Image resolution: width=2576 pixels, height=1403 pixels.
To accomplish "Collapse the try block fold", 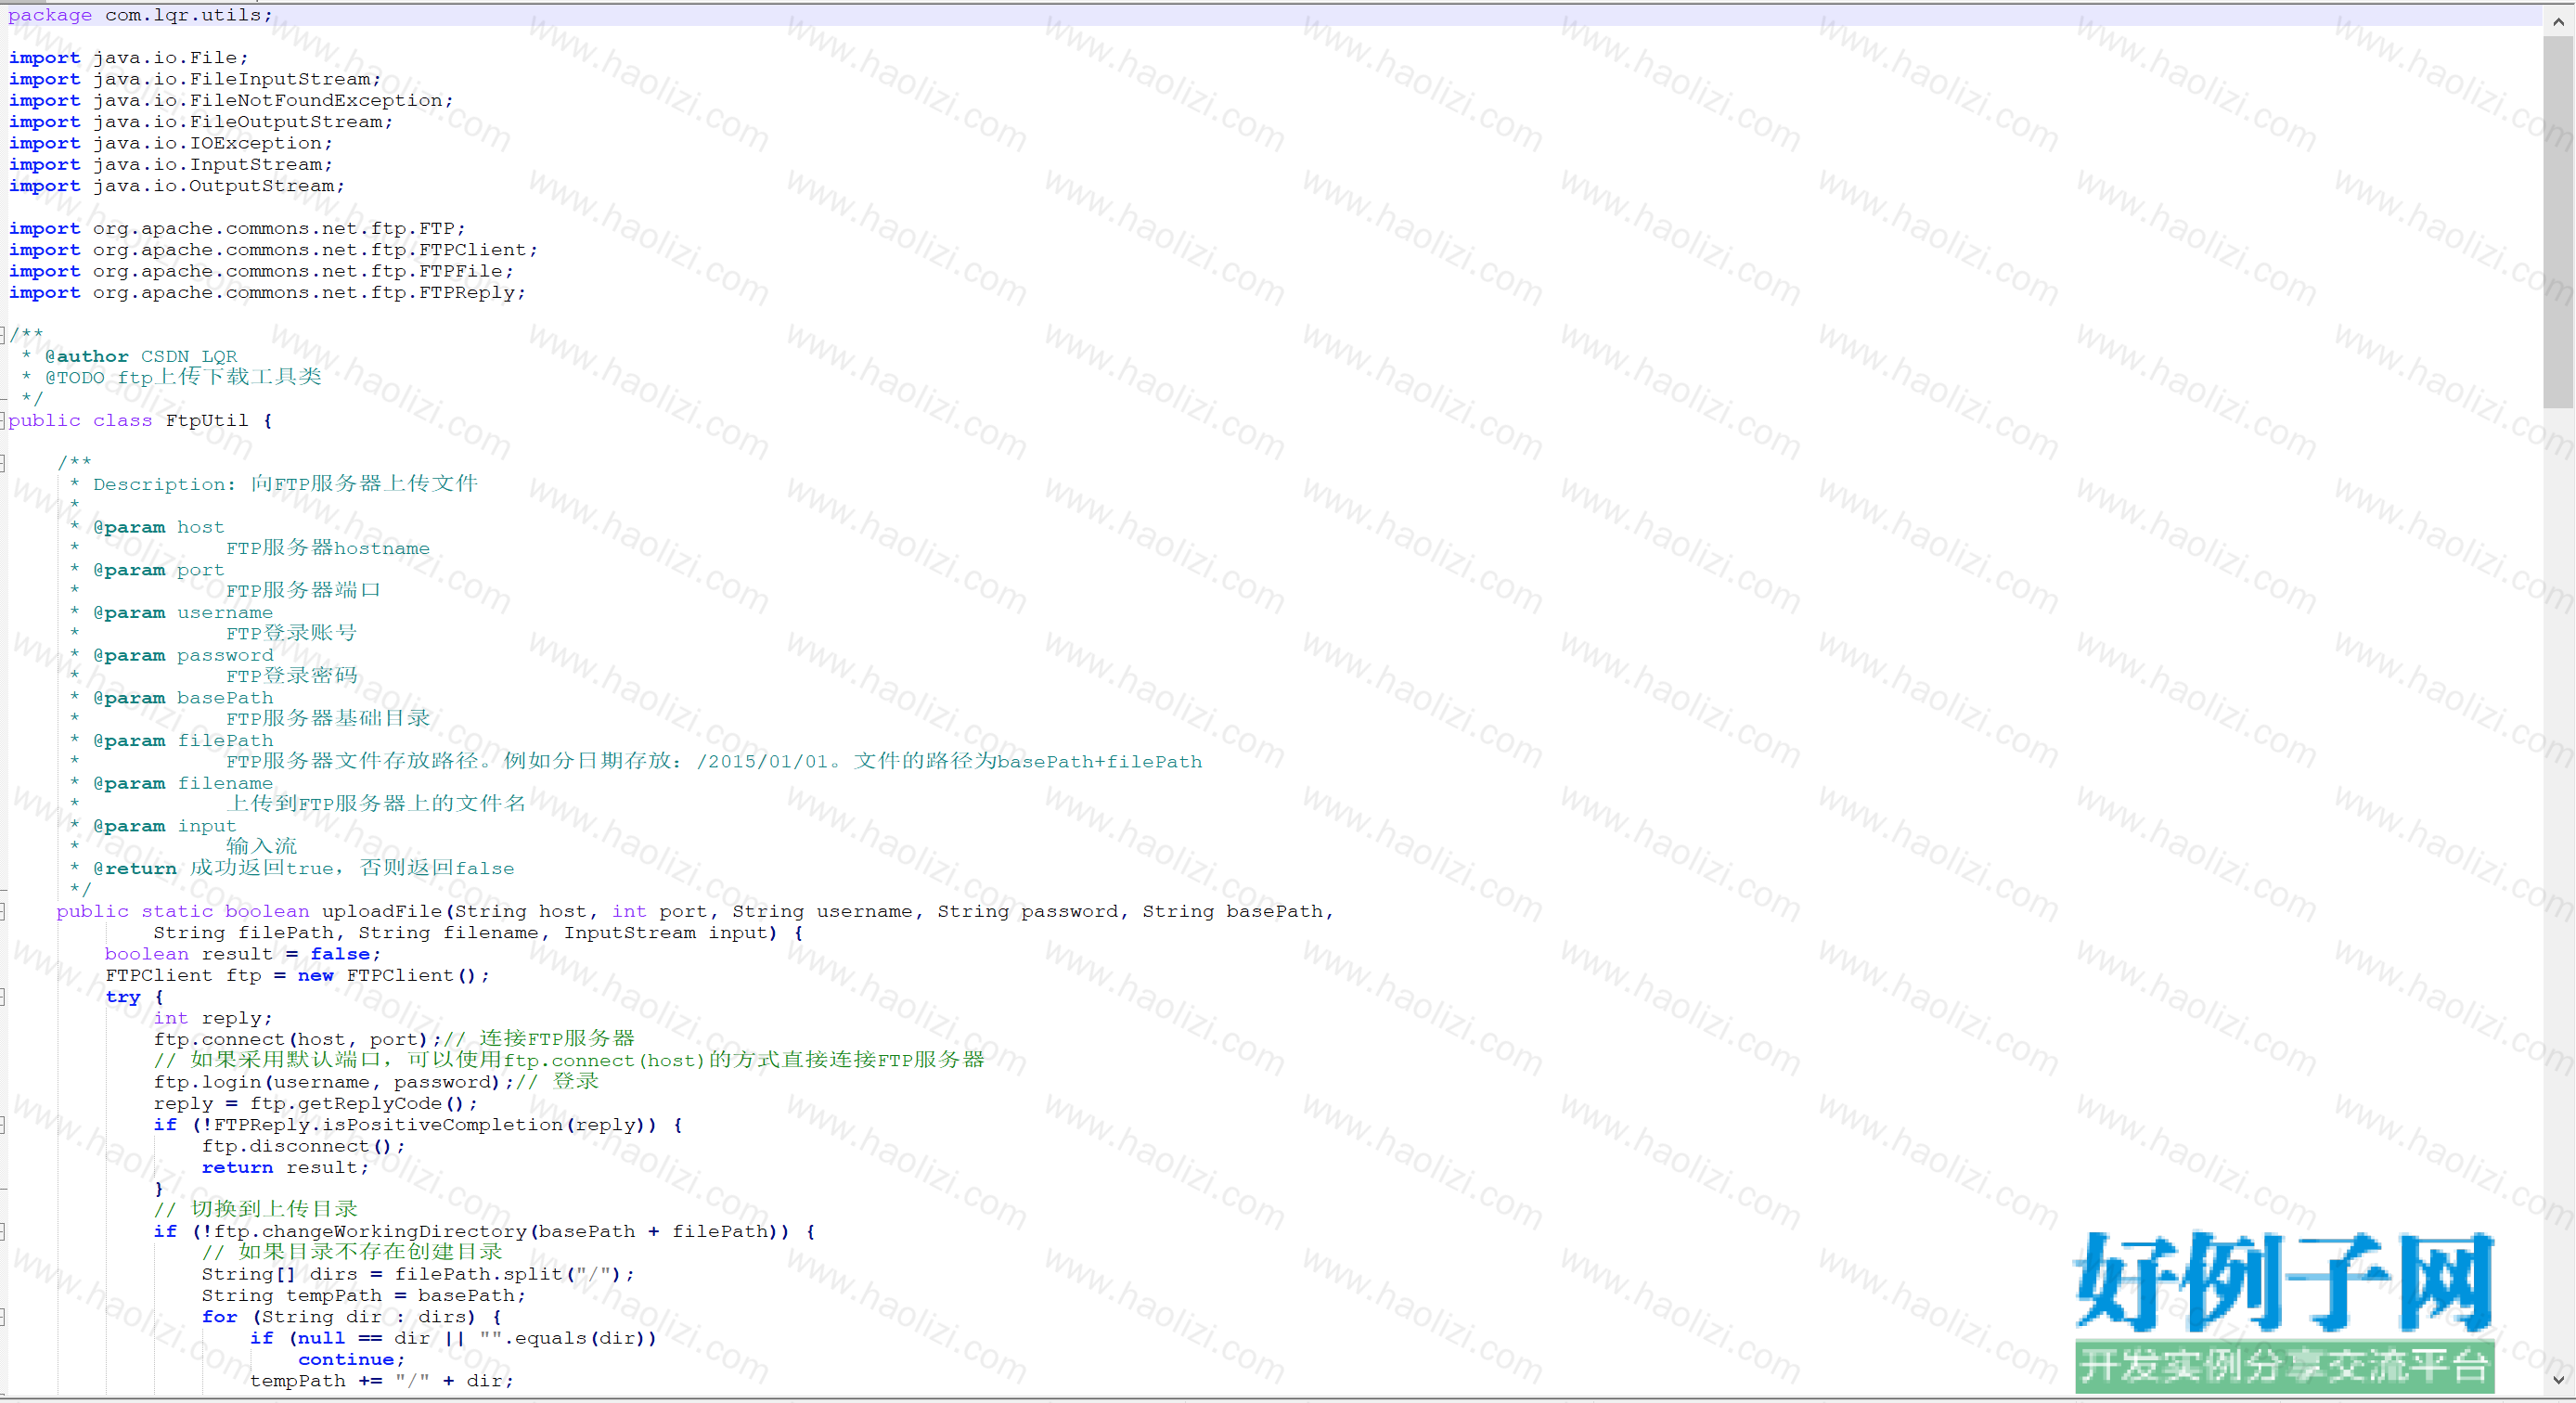I will pos(3,996).
